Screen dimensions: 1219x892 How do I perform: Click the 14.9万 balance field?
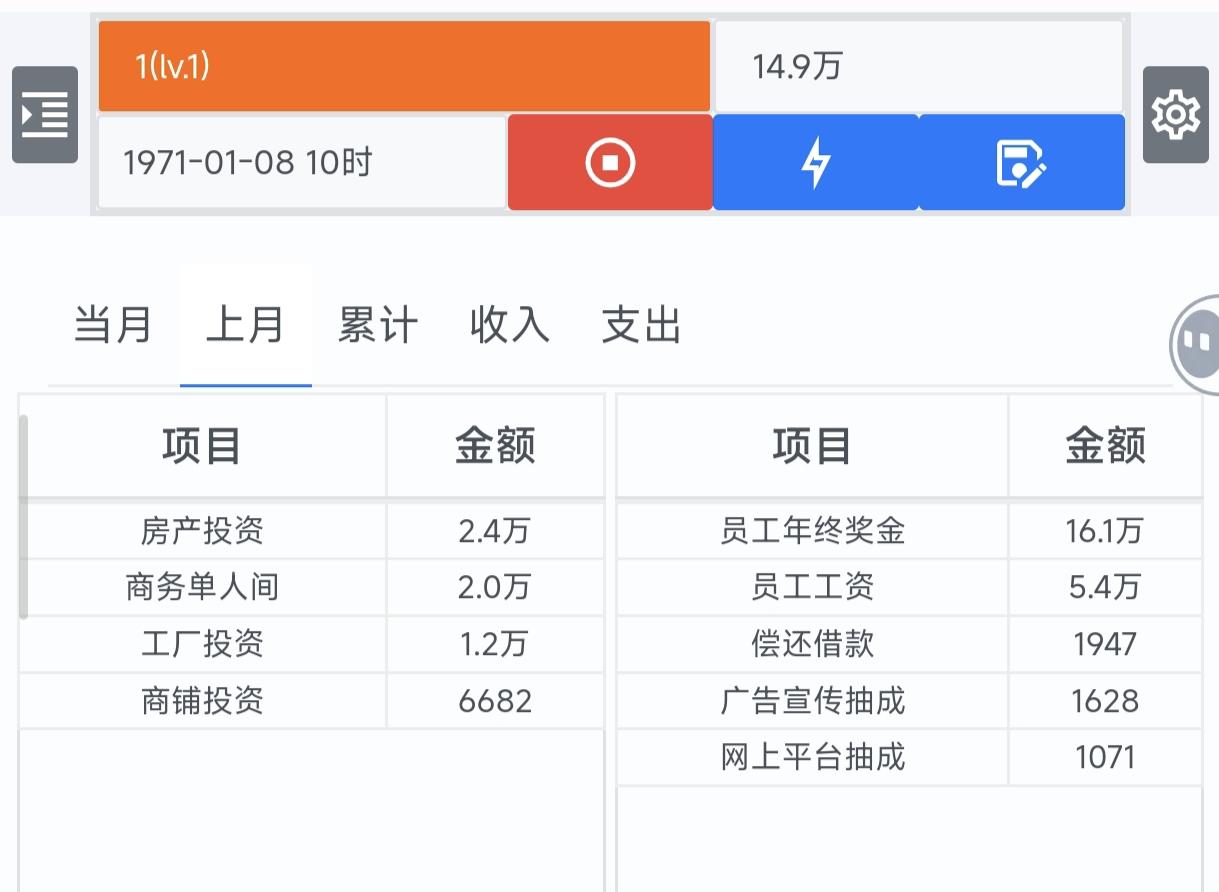point(918,67)
